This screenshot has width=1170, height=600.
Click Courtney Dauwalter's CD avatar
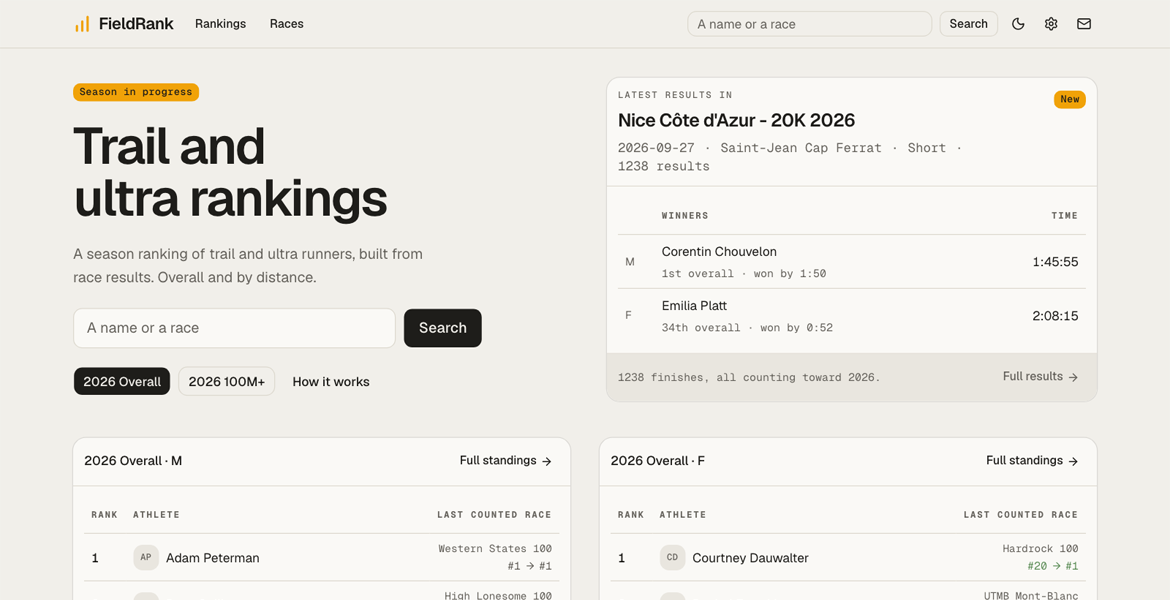[x=672, y=557]
